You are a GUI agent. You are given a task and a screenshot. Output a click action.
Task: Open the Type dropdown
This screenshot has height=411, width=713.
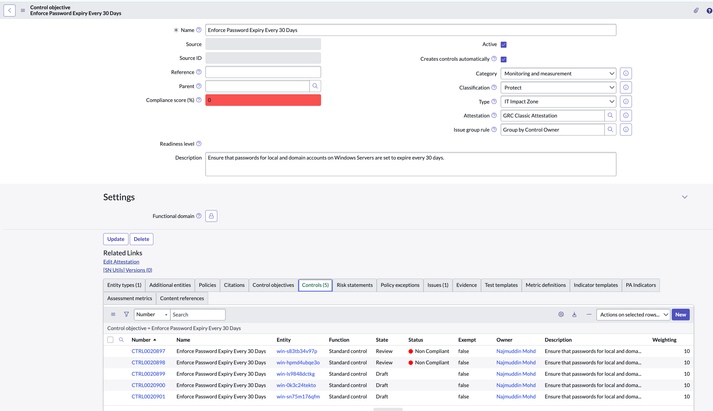coord(558,101)
